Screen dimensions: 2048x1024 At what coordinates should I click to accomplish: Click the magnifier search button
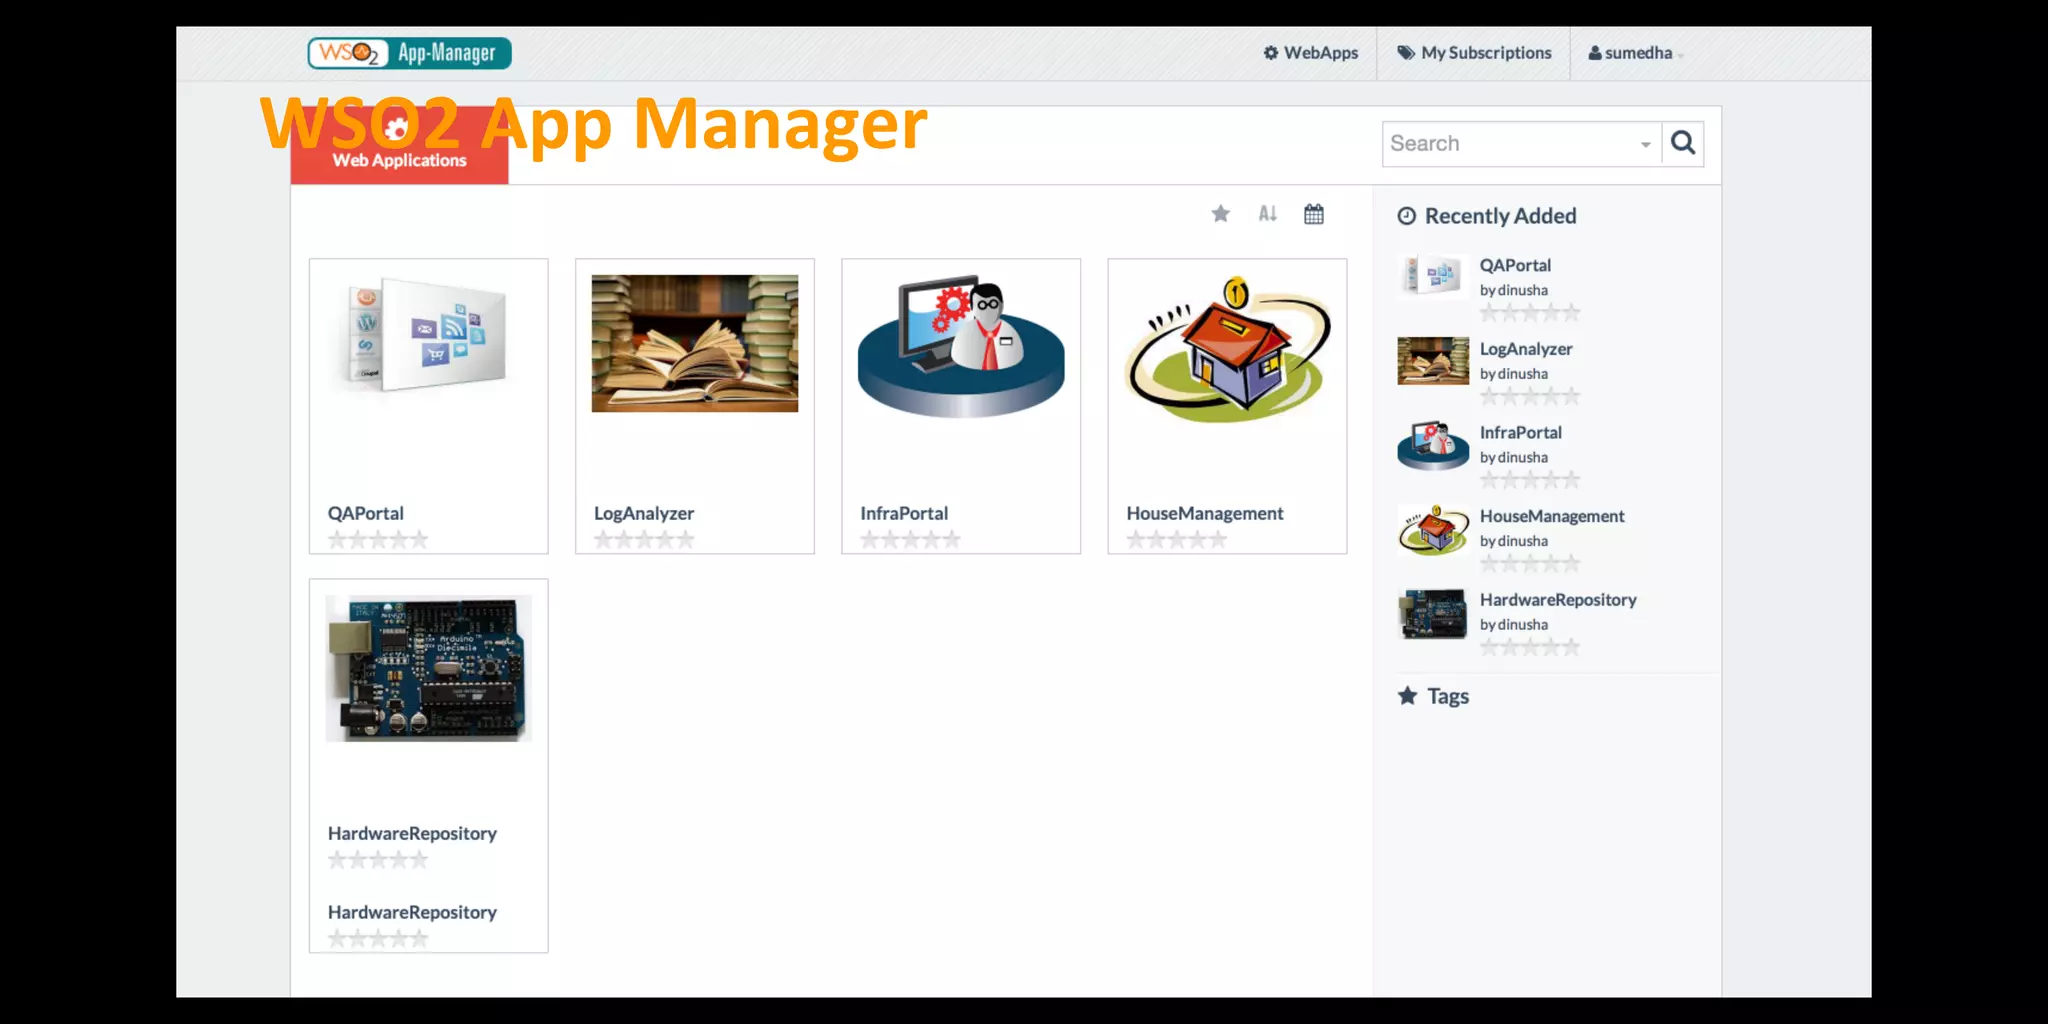[1683, 143]
